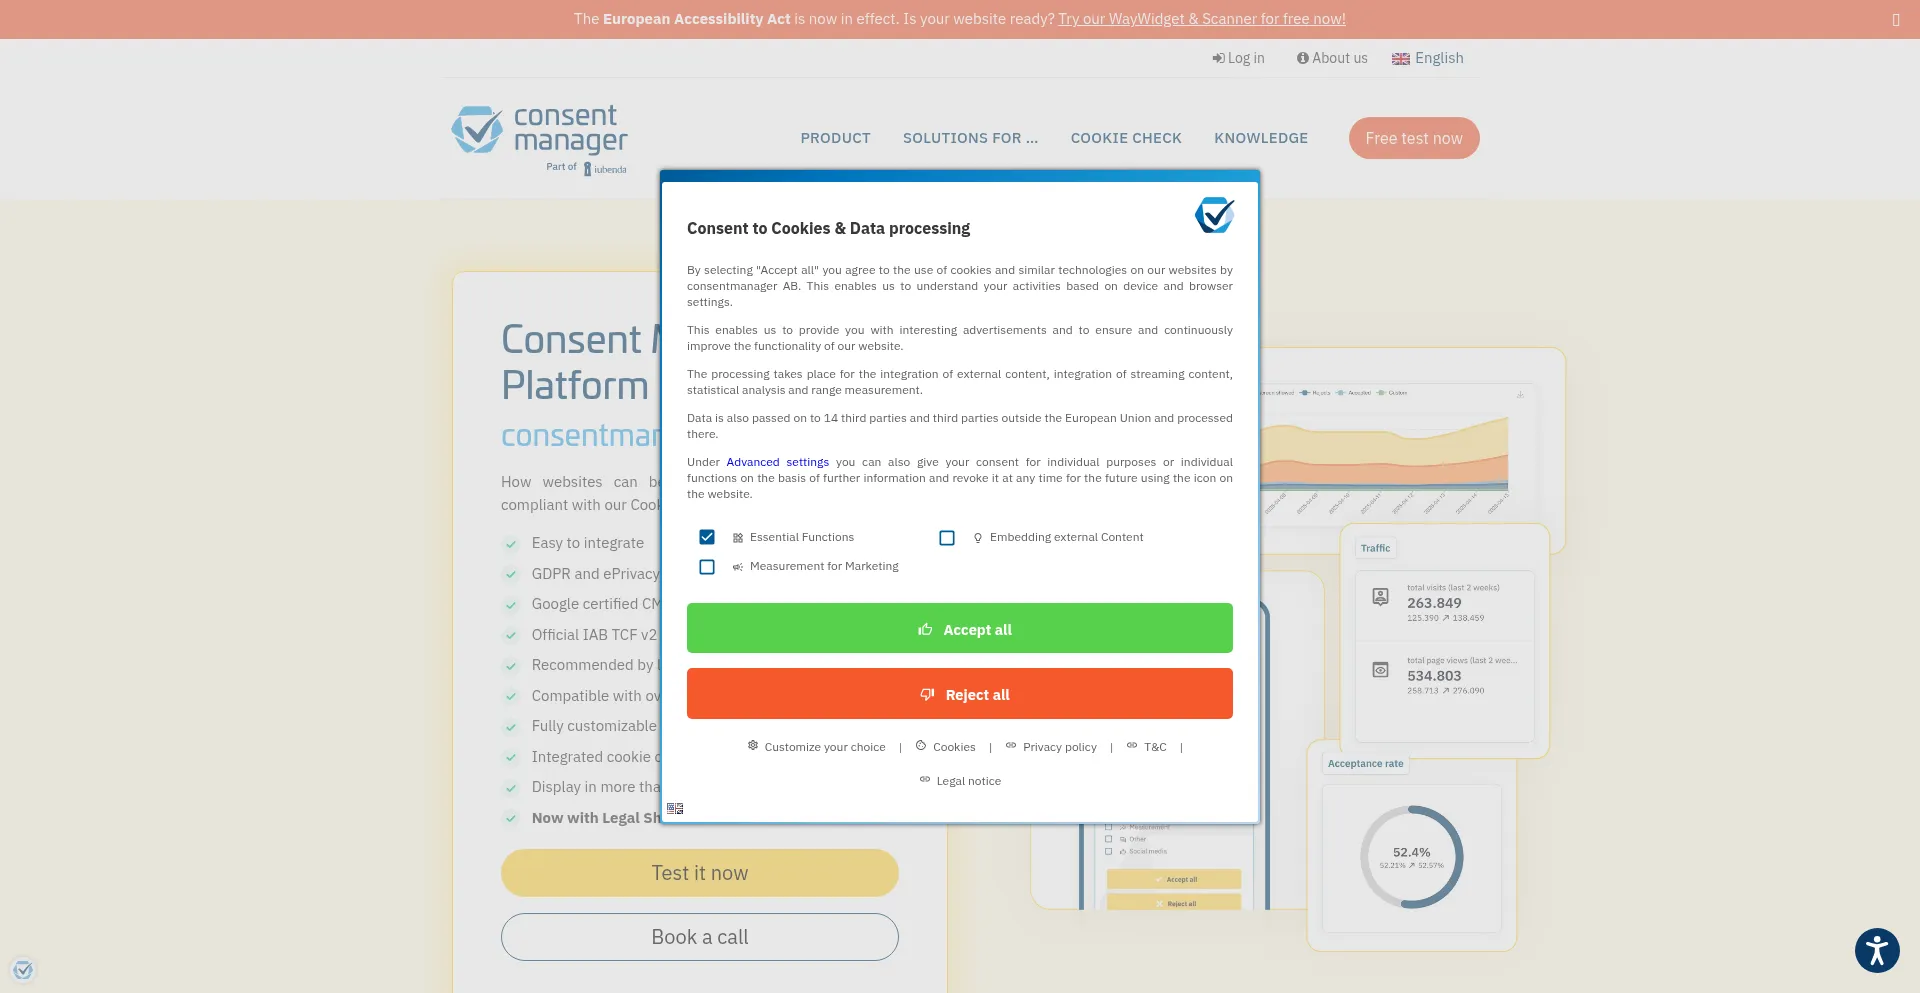Image resolution: width=1920 pixels, height=993 pixels.
Task: Click the 534.803 page views value
Action: [x=1434, y=676]
